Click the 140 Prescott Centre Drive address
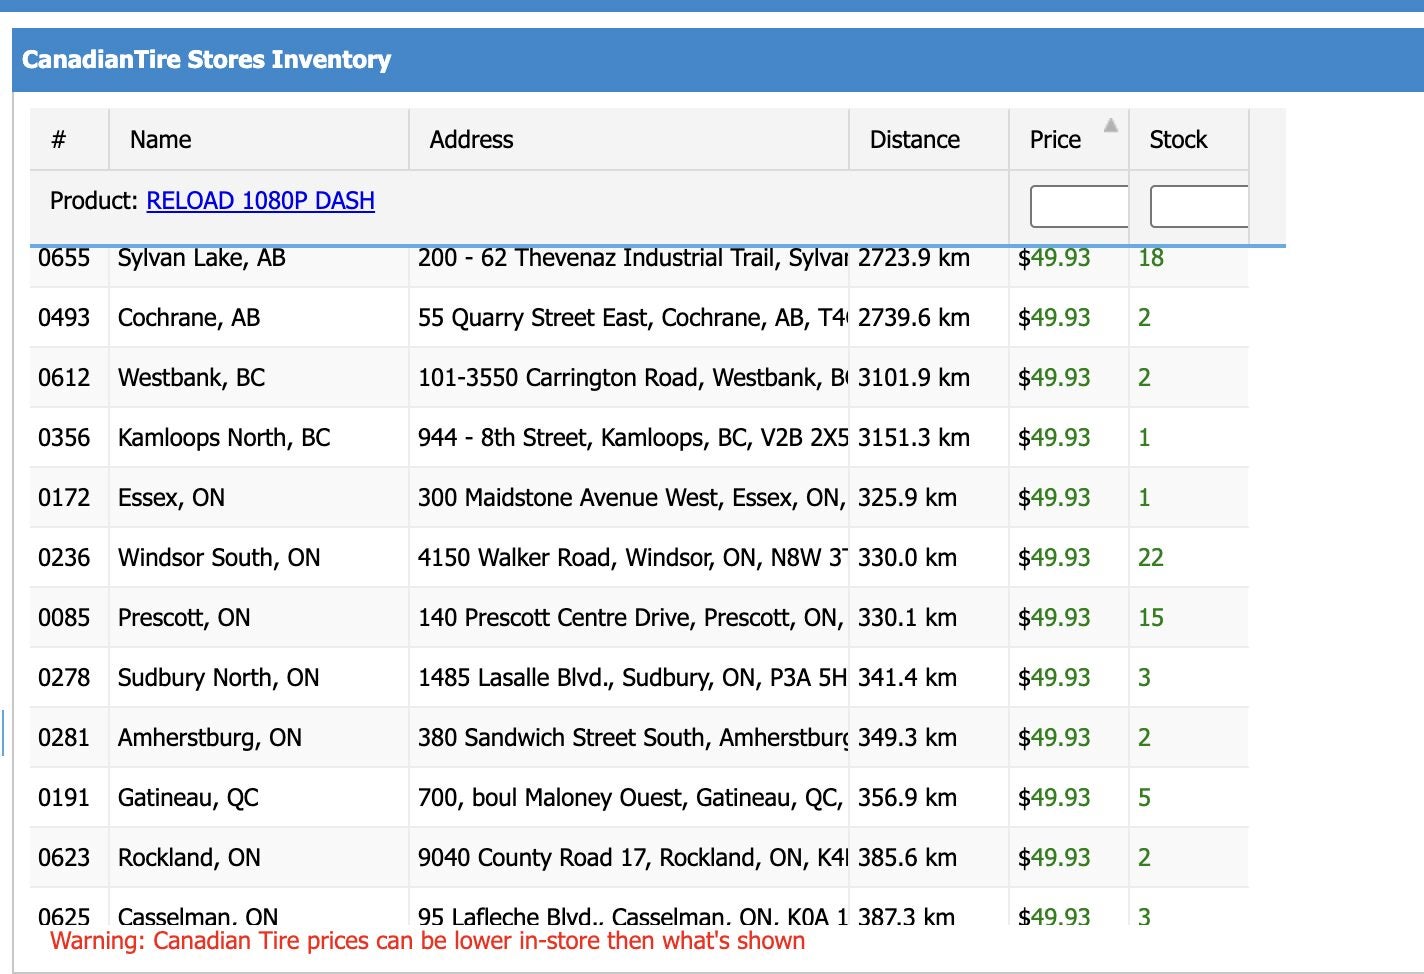 [x=632, y=618]
